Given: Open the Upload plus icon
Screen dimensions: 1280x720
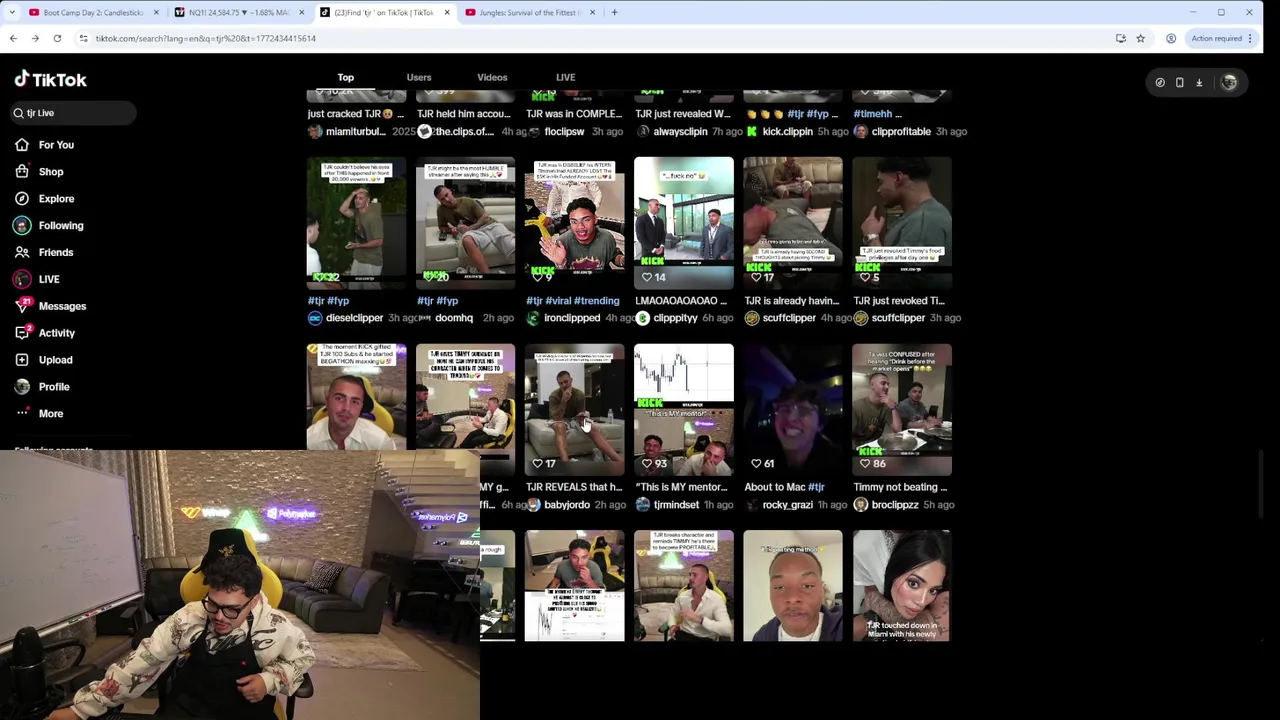Looking at the screenshot, I should (22, 360).
